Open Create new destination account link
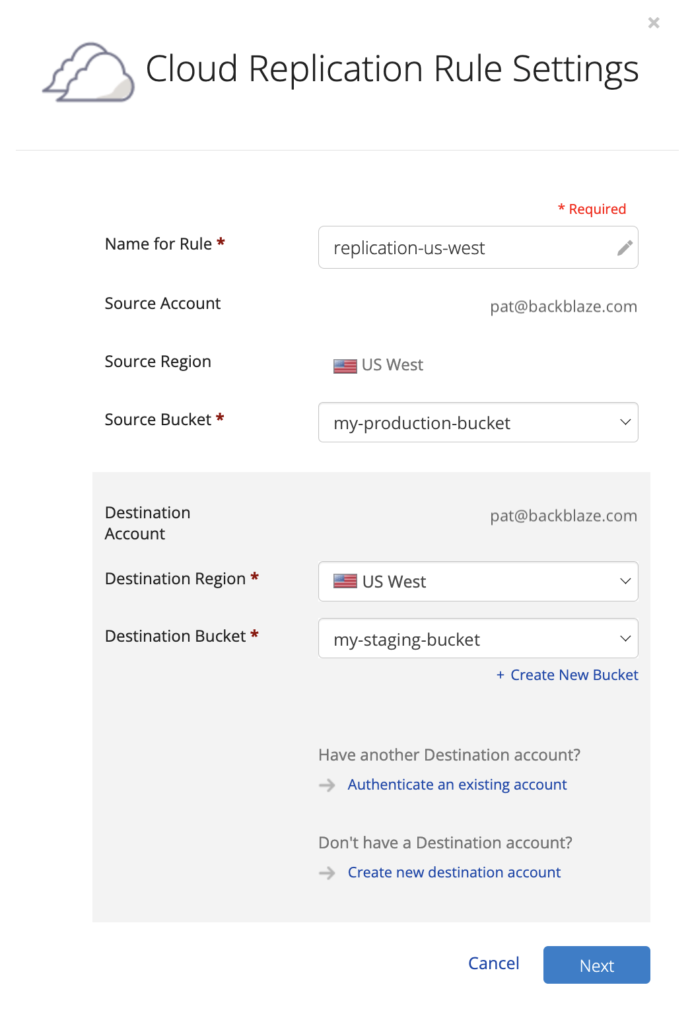Image resolution: width=692 pixels, height=1024 pixels. [x=454, y=872]
